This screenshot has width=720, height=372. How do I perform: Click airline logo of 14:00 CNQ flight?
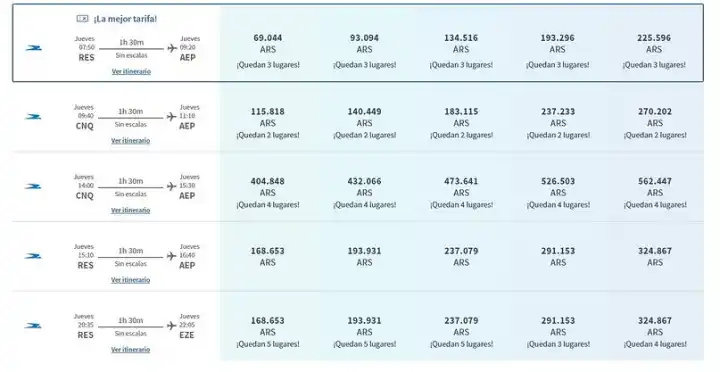[33, 186]
